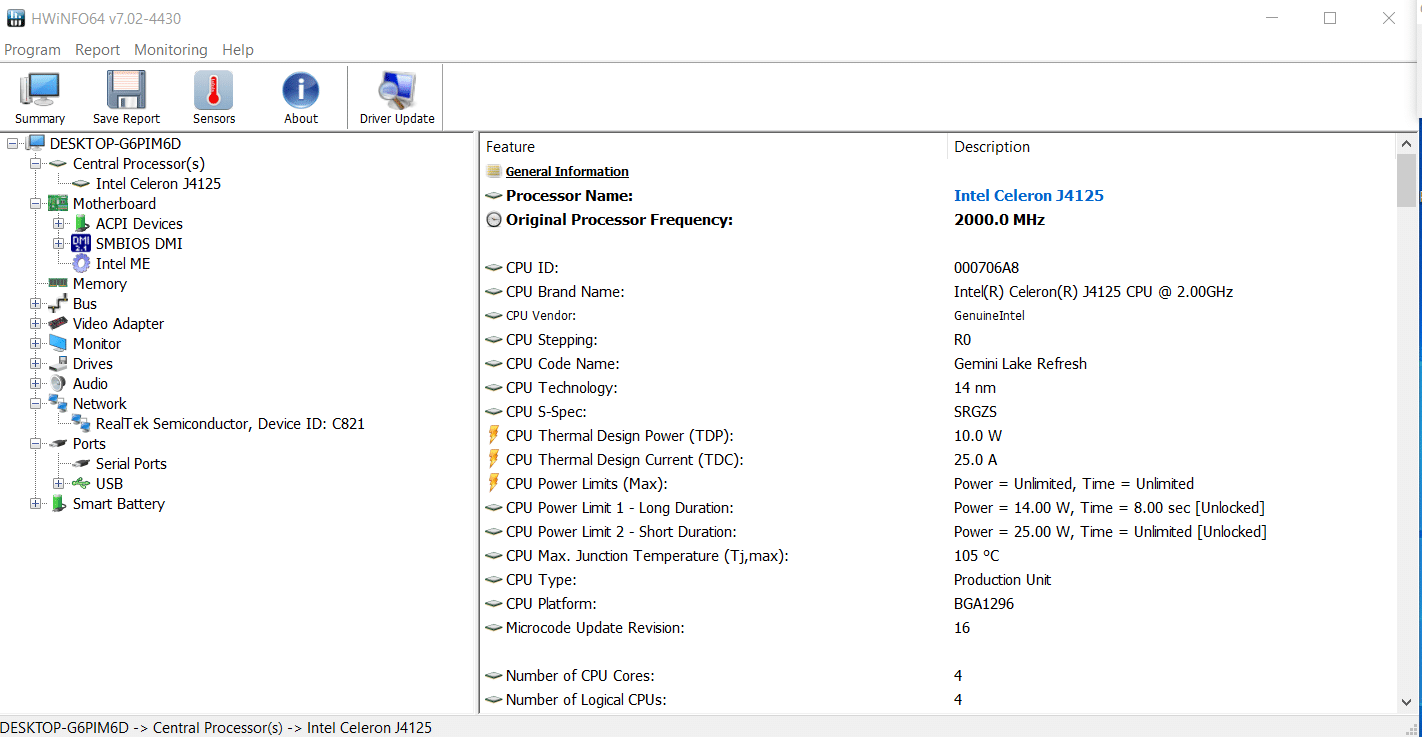Click the Monitor icon in tree

tap(59, 343)
